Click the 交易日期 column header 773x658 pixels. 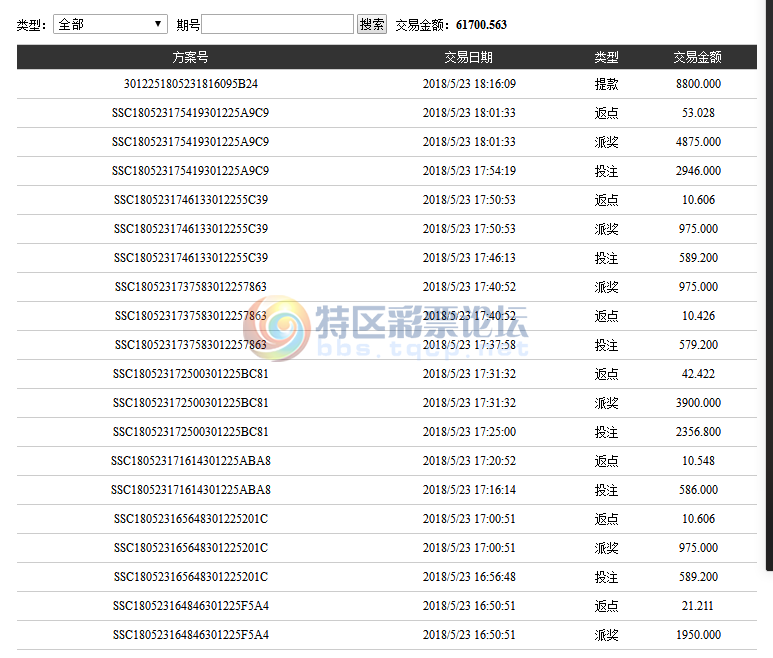[x=468, y=57]
